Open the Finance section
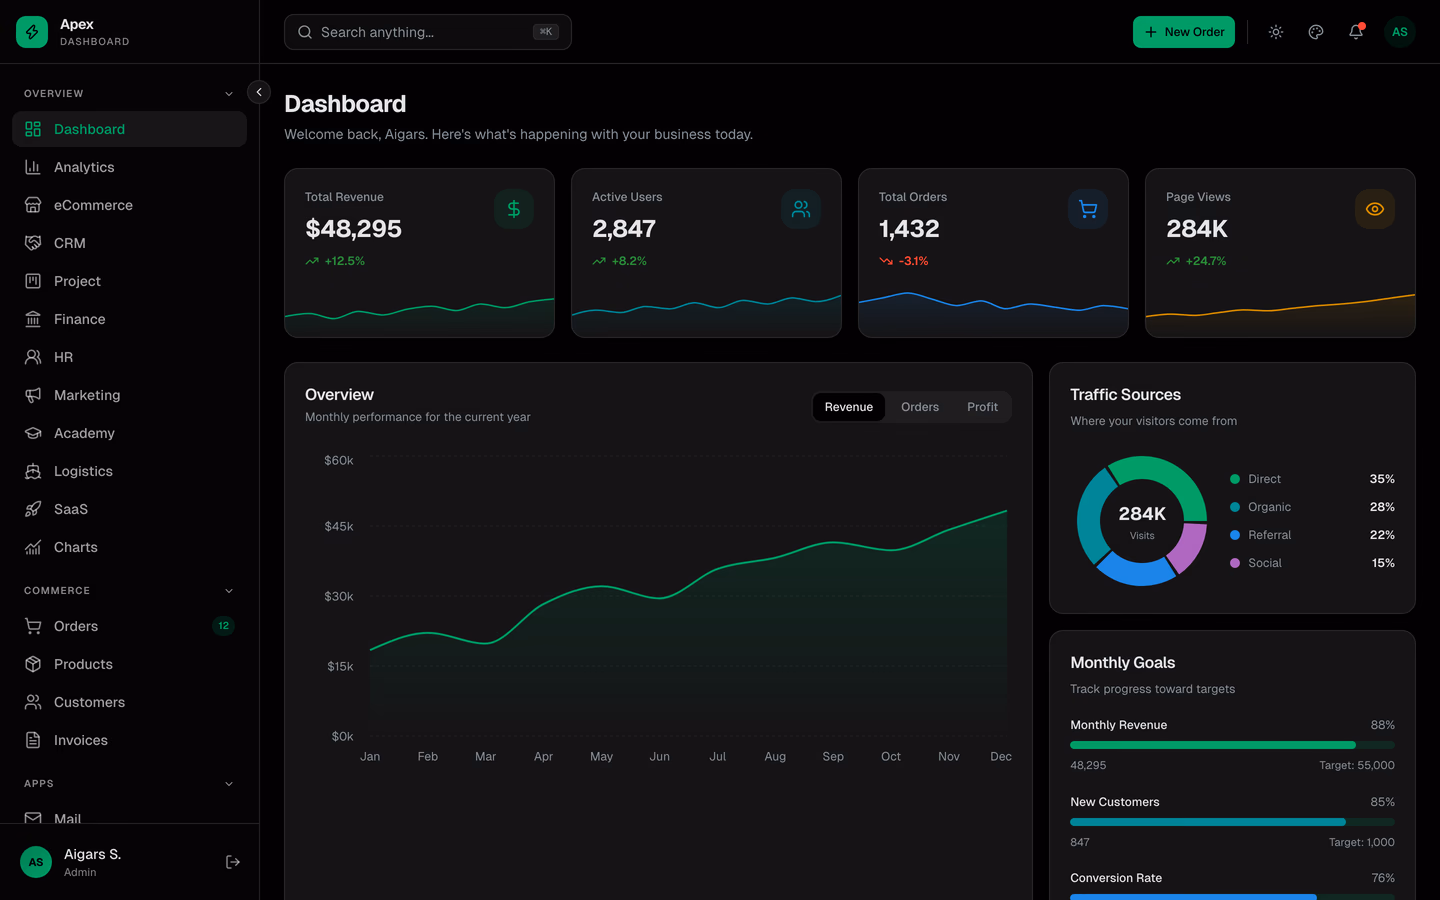The width and height of the screenshot is (1440, 900). point(129,319)
